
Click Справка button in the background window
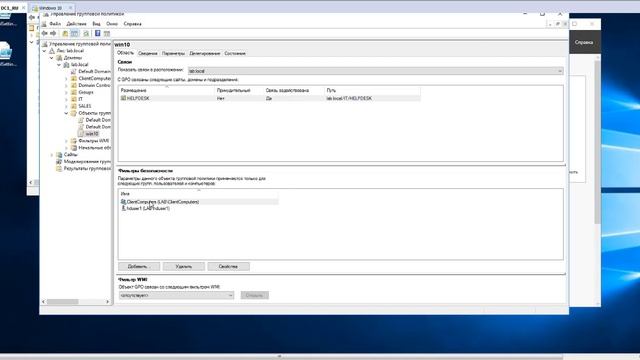tap(584, 42)
